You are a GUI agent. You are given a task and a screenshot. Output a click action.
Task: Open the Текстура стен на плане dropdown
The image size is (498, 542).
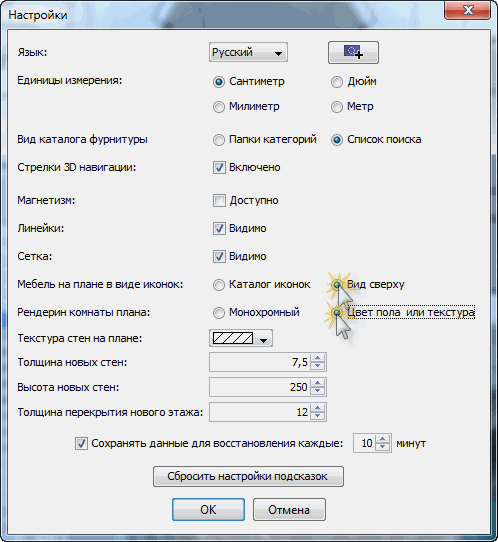[241, 338]
